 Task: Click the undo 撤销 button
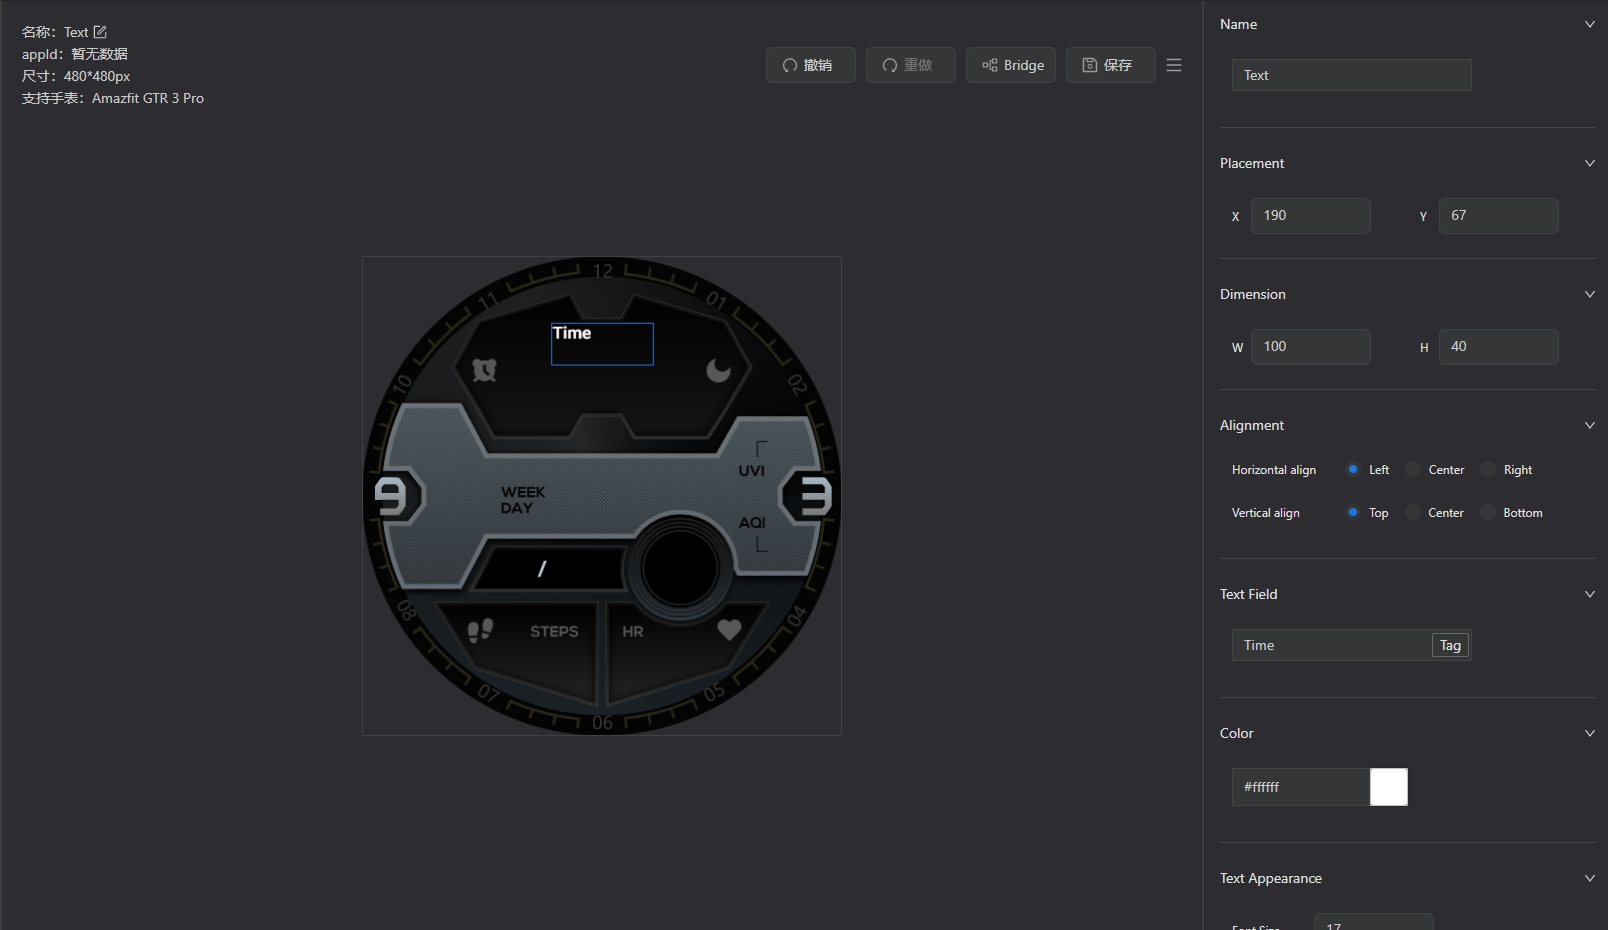click(x=810, y=65)
